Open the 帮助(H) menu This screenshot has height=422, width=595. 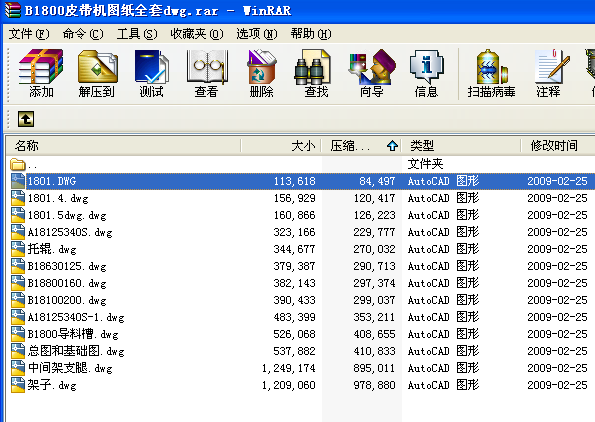click(x=311, y=34)
